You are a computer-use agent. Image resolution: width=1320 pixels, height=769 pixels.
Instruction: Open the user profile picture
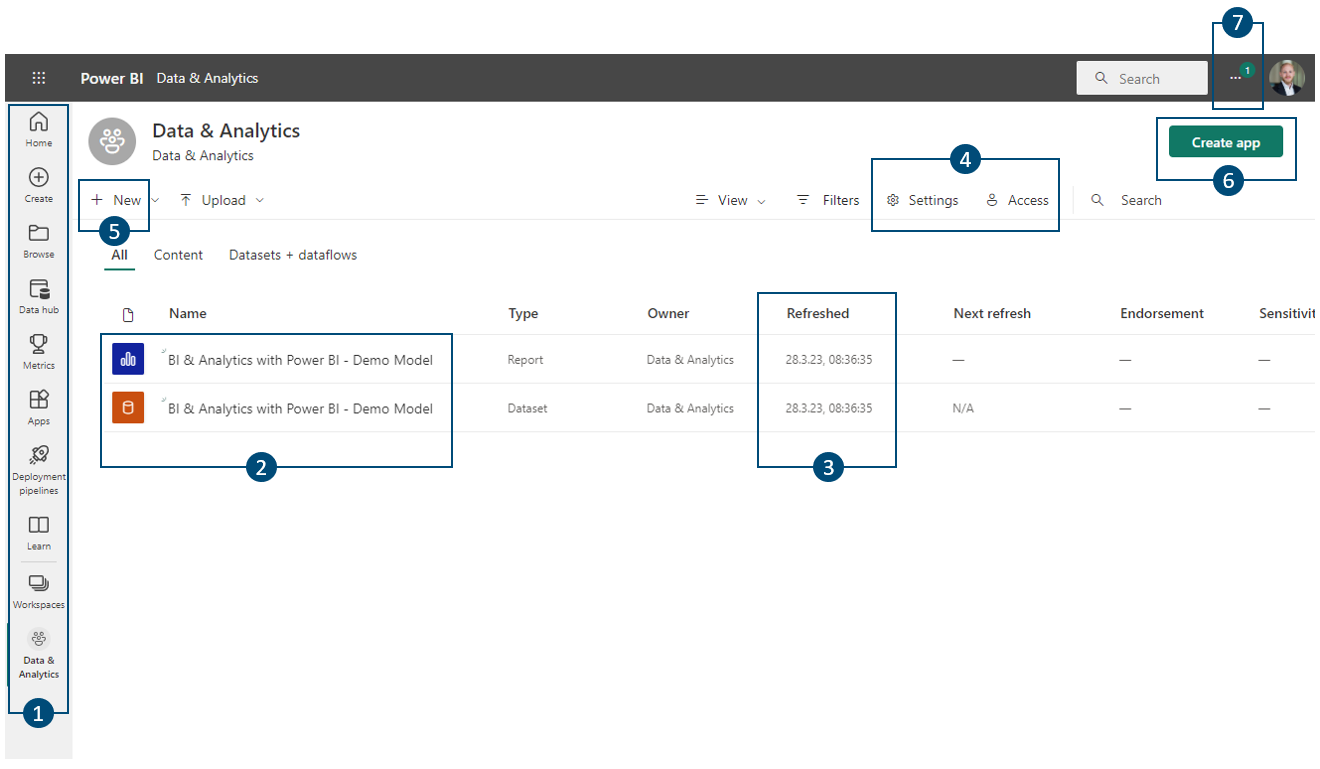pos(1287,78)
